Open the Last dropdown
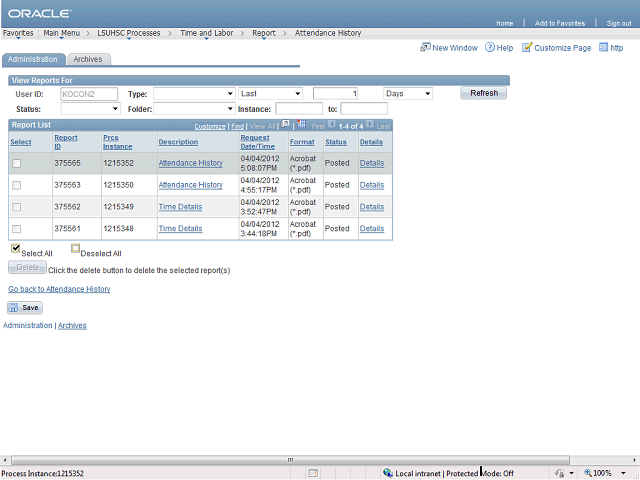640x480 pixels. 270,94
